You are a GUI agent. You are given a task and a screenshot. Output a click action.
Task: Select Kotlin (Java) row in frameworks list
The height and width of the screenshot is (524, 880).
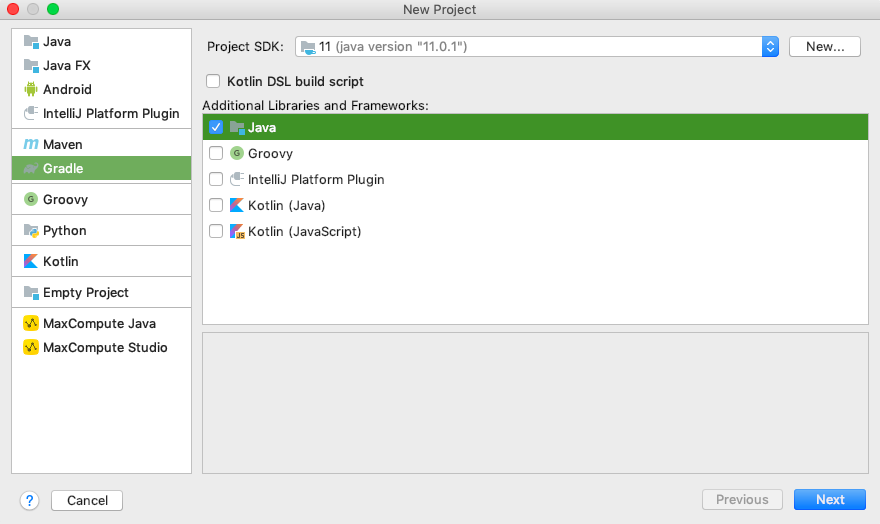286,206
